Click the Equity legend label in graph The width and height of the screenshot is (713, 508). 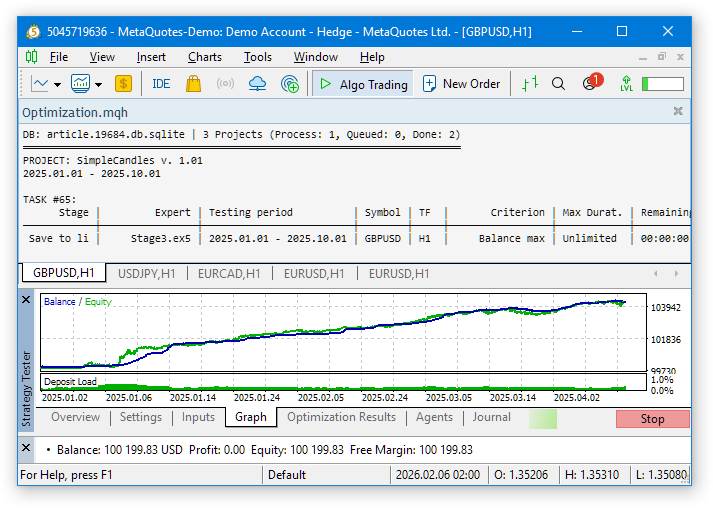pos(98,302)
